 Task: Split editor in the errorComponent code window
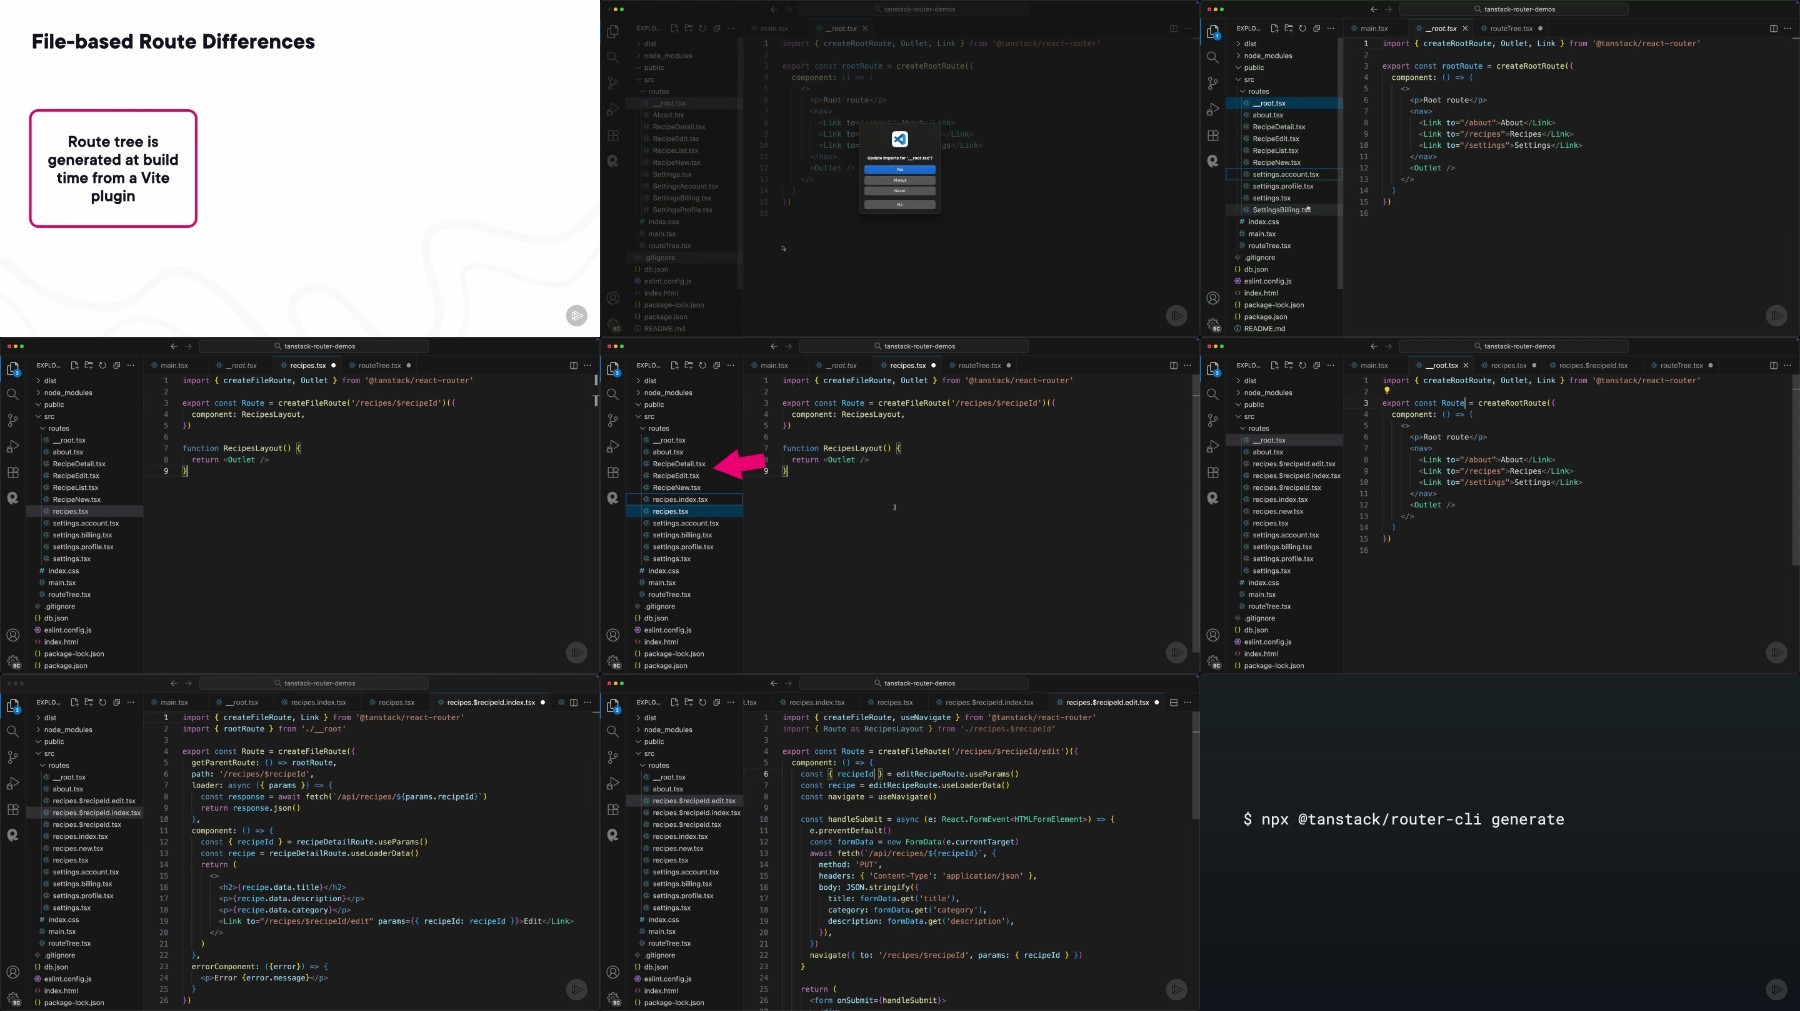pyautogui.click(x=573, y=702)
